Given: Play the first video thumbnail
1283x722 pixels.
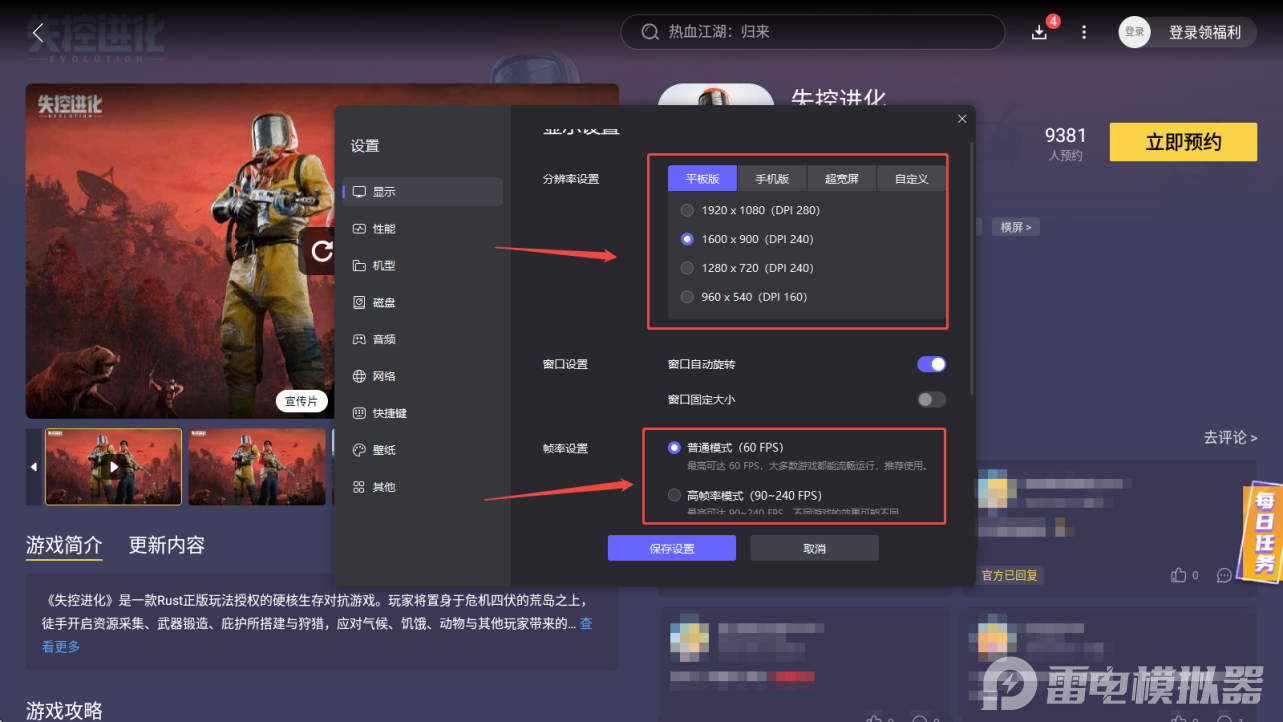Looking at the screenshot, I should (x=114, y=467).
